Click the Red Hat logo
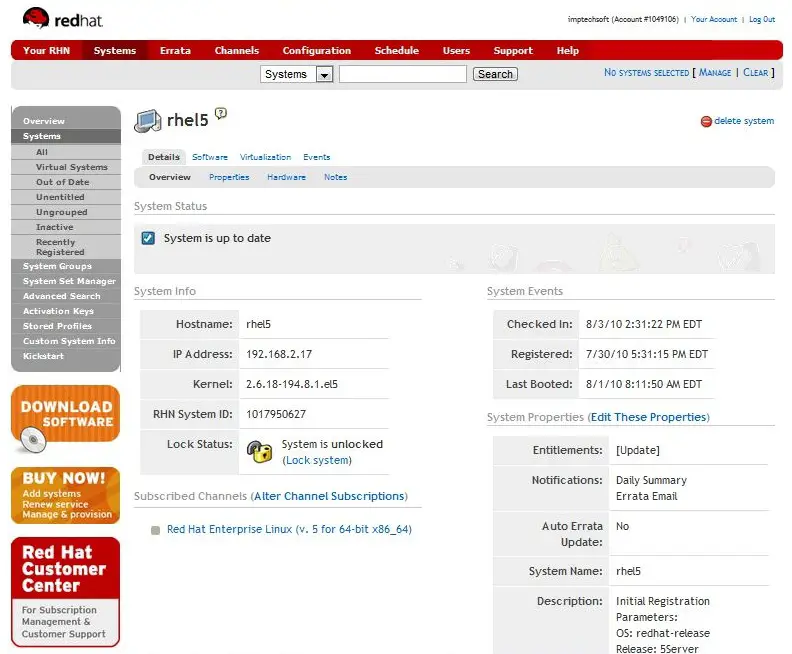Image resolution: width=792 pixels, height=654 pixels. tap(62, 19)
